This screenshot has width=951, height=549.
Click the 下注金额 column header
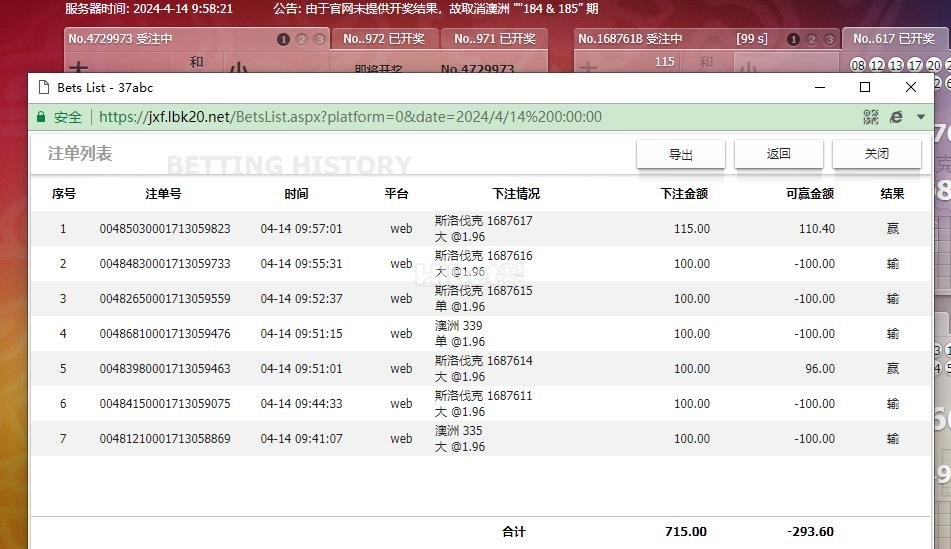pos(684,194)
